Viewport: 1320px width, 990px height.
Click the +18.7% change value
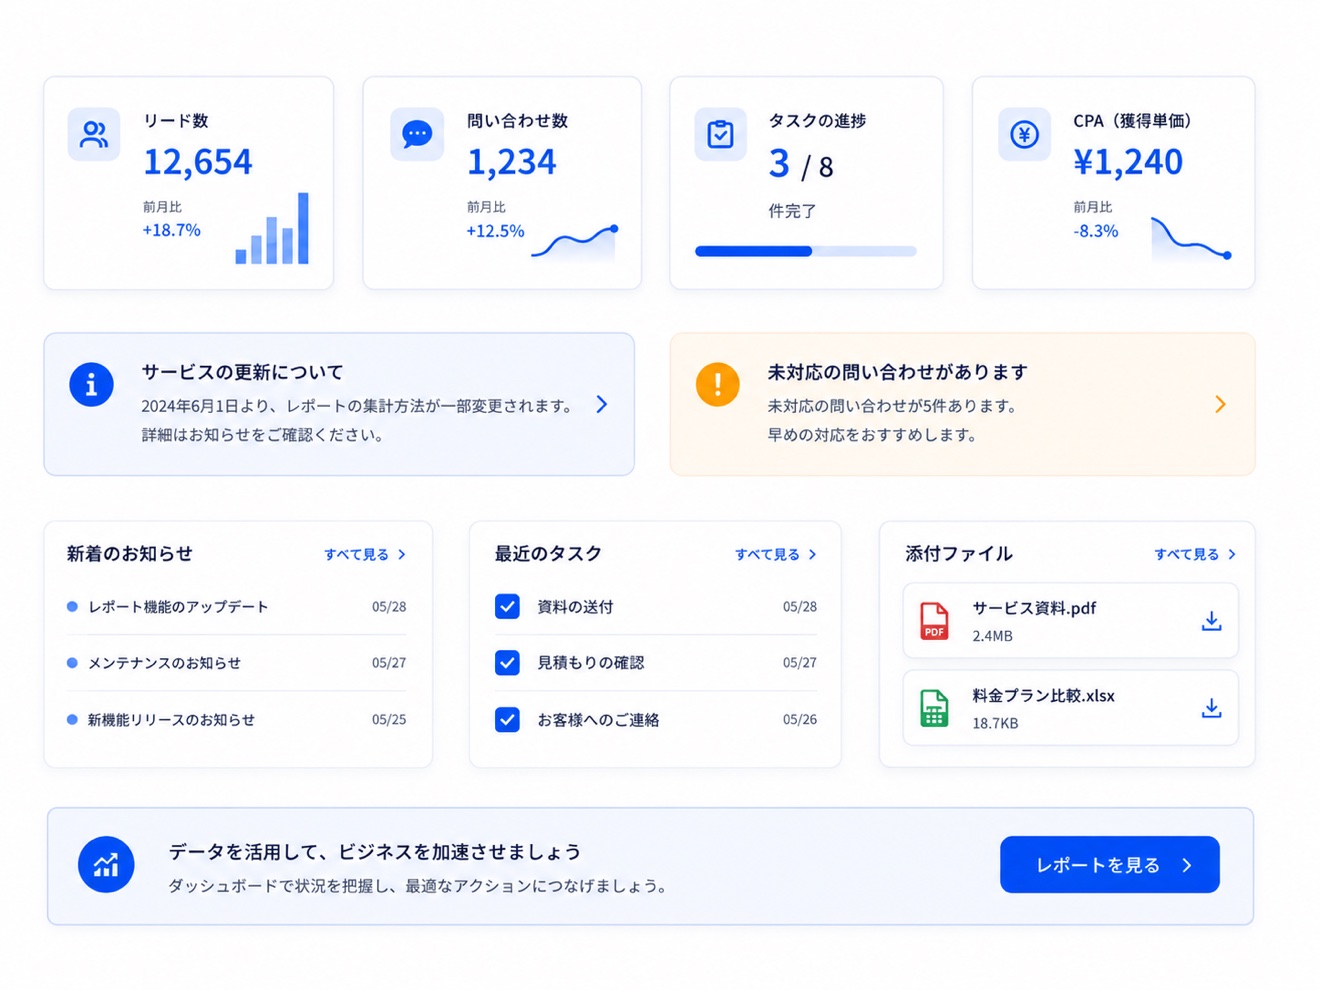coord(171,230)
